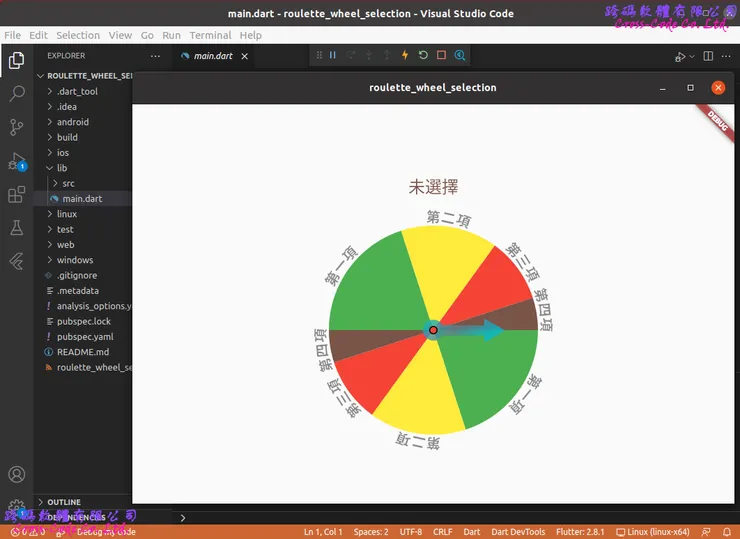
Task: Open the pubspec.yaml file
Action: point(83,337)
